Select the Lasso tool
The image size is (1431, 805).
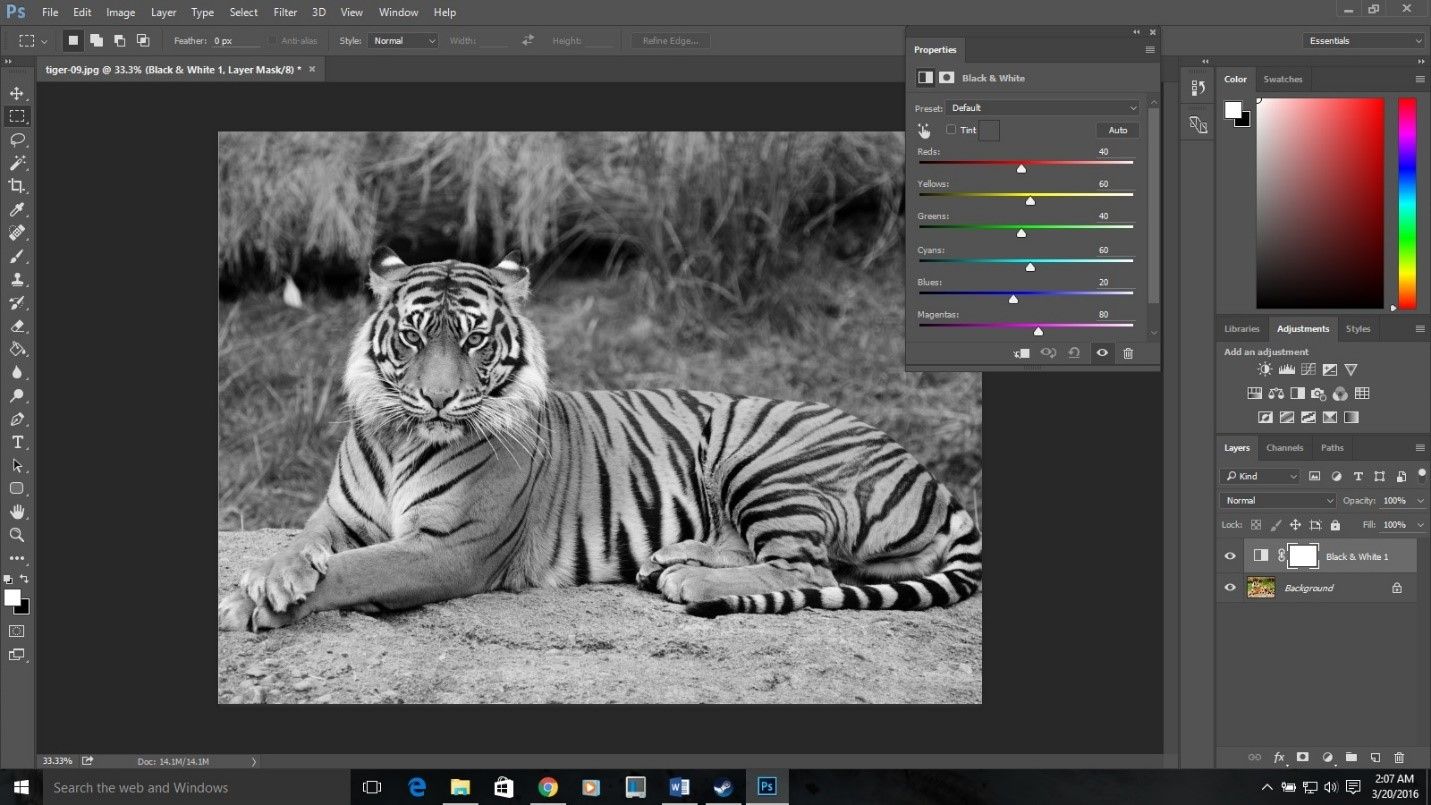[16, 139]
